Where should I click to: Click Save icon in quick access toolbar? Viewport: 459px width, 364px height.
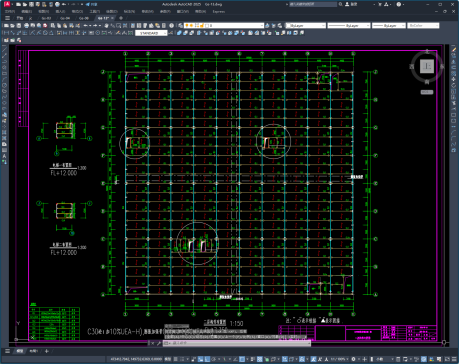31,4
